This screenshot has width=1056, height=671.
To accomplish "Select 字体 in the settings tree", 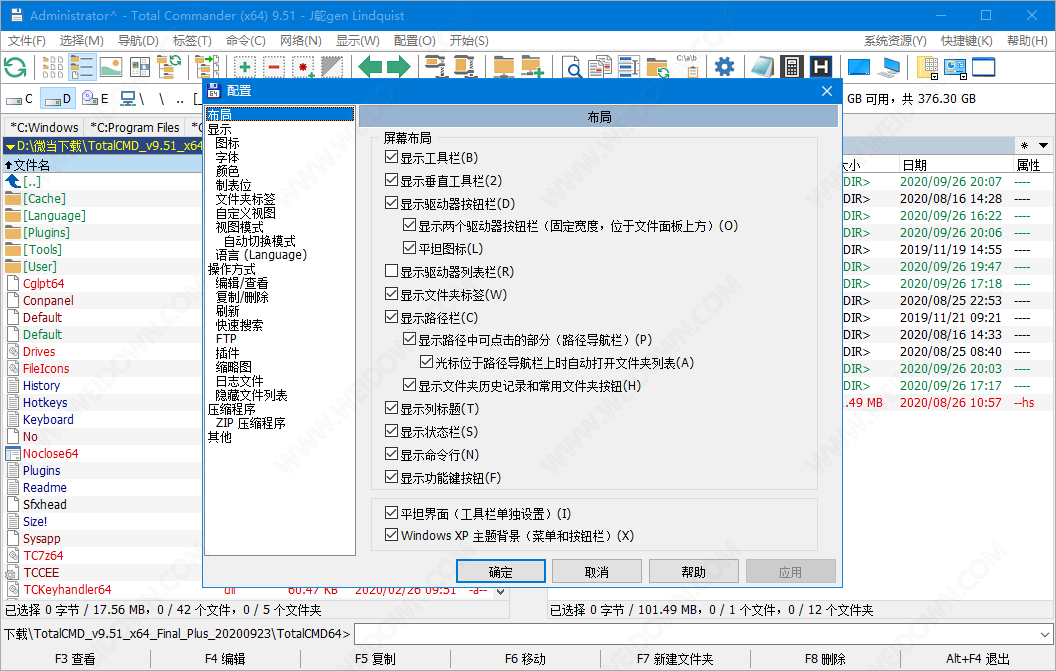I will click(x=227, y=158).
